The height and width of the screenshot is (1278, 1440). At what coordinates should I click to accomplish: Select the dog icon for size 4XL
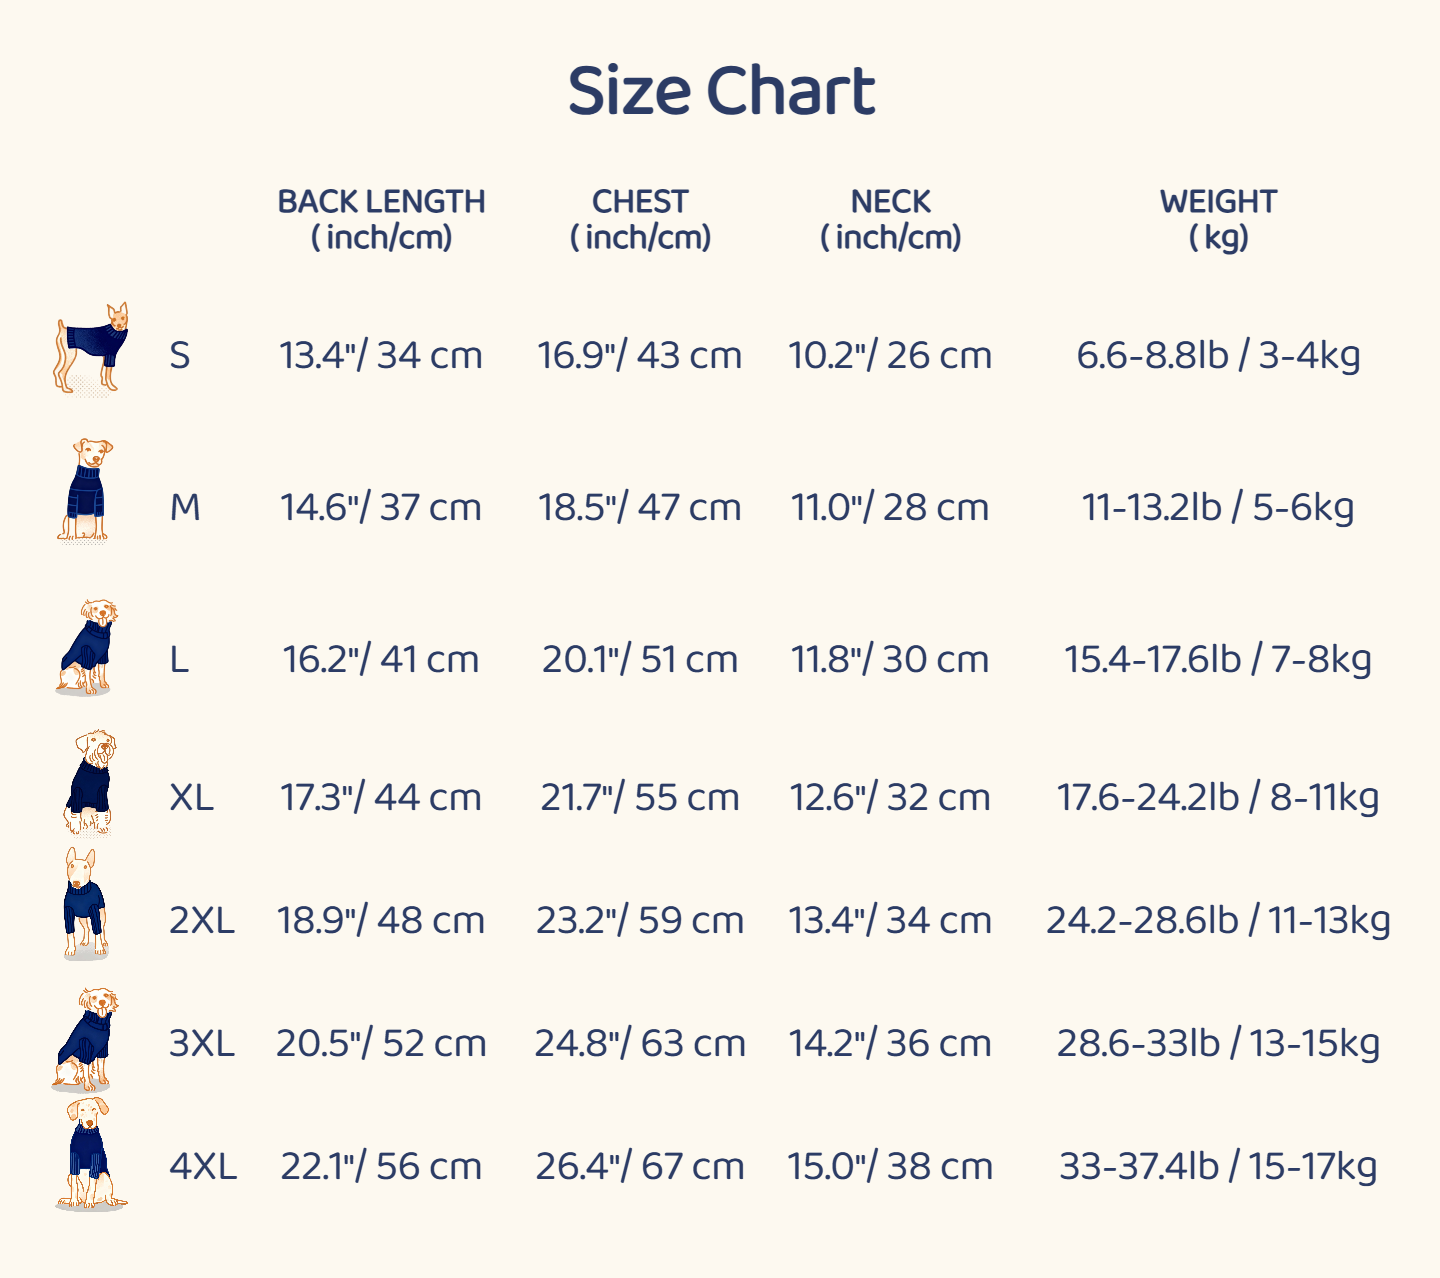tap(90, 1155)
